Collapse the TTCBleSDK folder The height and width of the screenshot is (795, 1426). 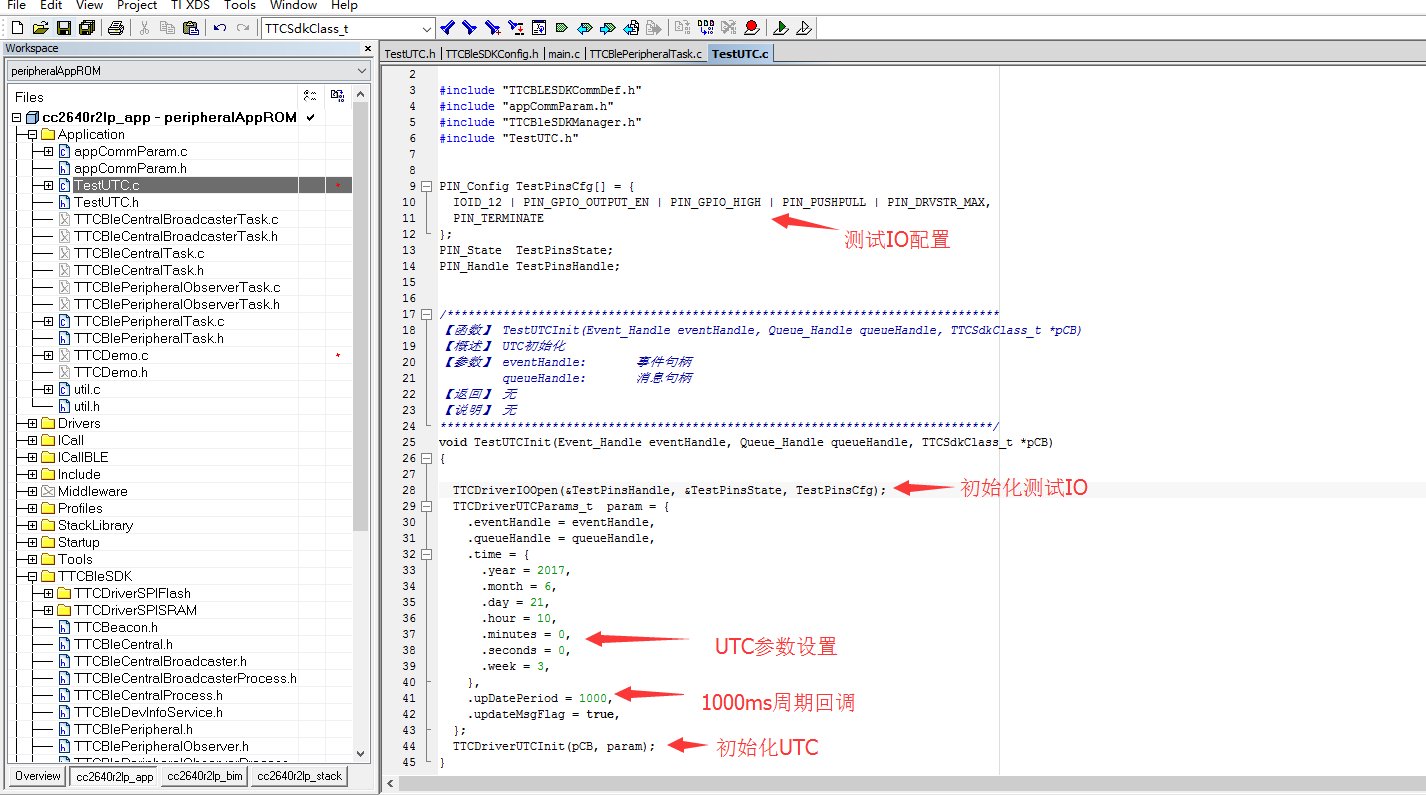[32, 577]
